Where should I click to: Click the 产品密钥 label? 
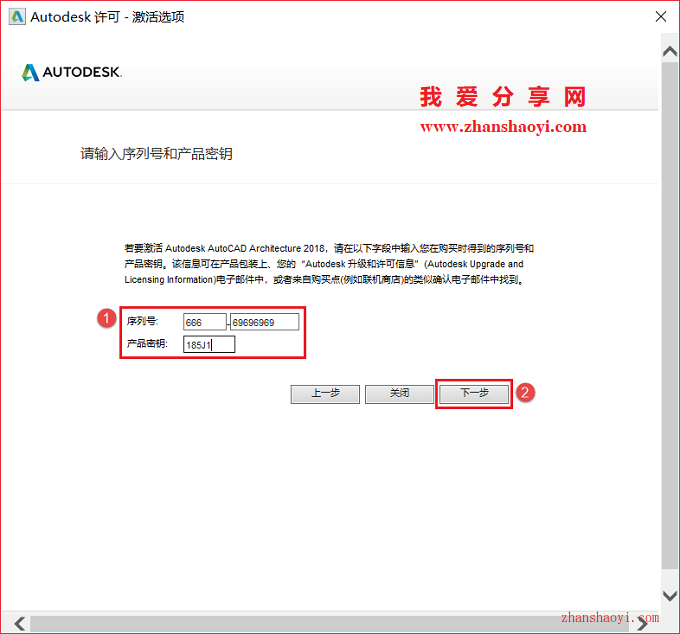coord(147,344)
